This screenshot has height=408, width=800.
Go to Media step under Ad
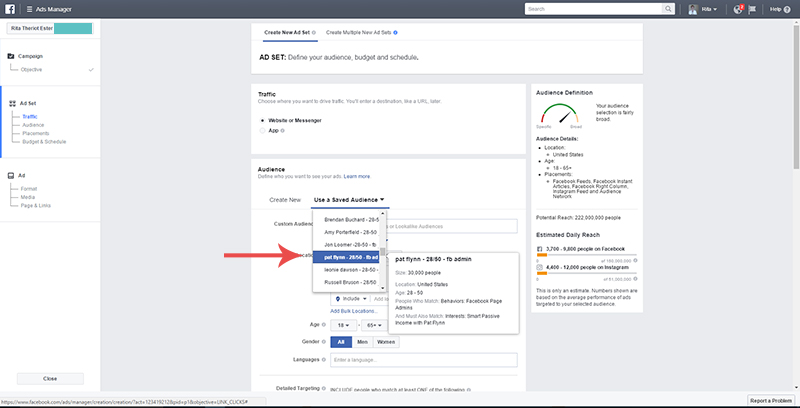pyautogui.click(x=28, y=197)
